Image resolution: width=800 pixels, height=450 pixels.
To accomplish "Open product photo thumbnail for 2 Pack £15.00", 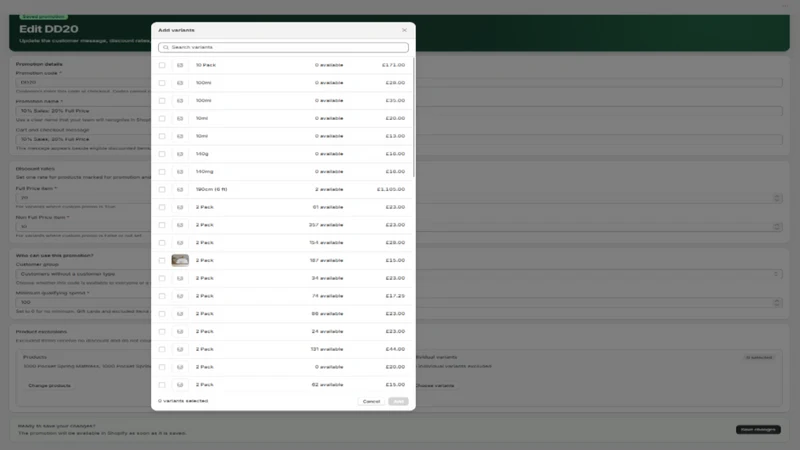I will tap(180, 260).
